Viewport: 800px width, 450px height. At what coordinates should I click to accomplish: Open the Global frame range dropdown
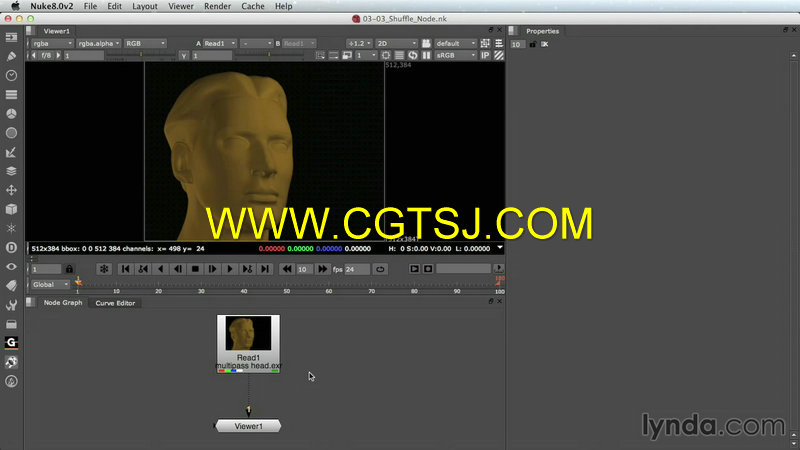click(50, 284)
